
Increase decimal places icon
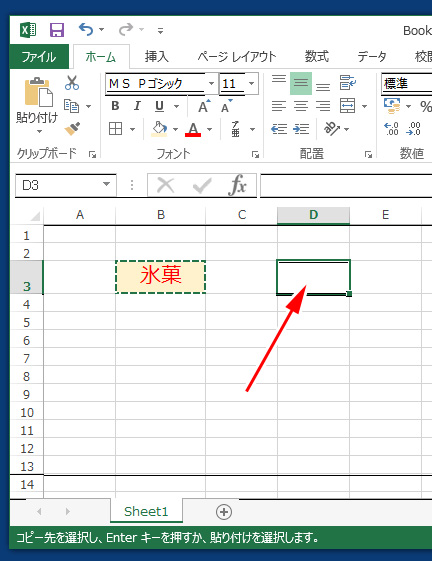click(x=391, y=129)
